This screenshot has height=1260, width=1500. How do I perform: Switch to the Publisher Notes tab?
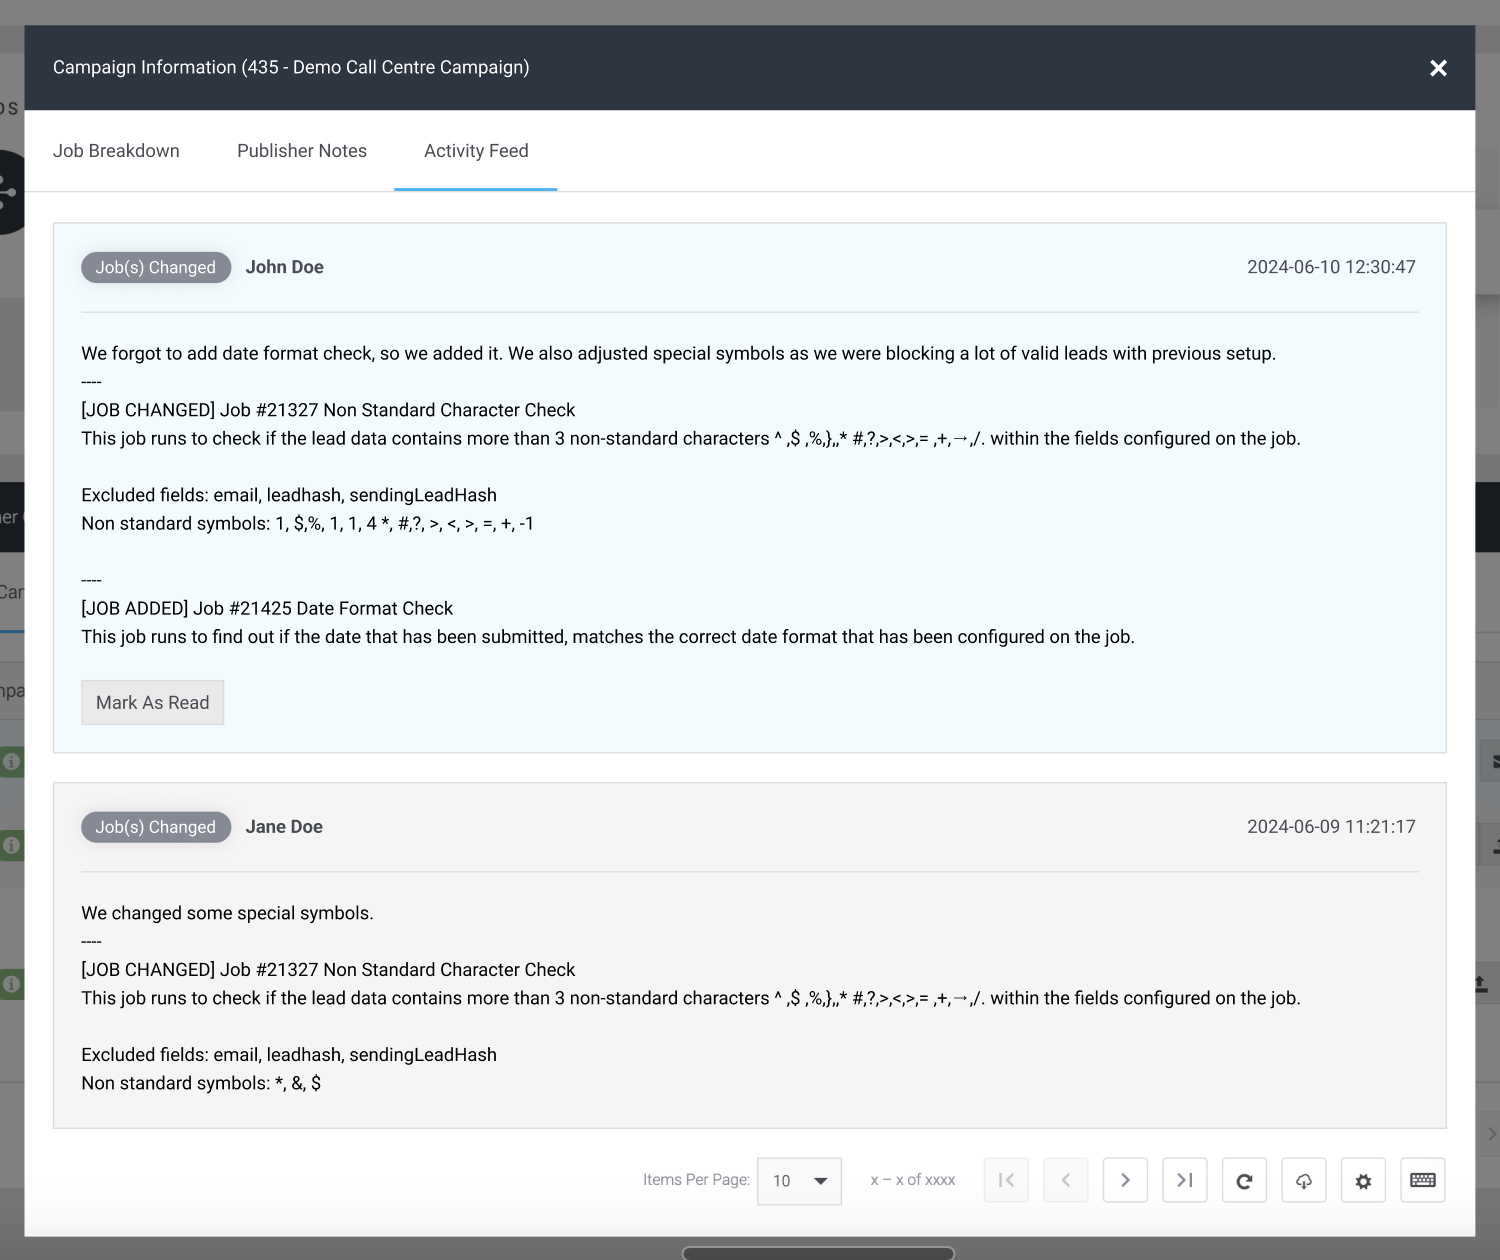tap(302, 151)
